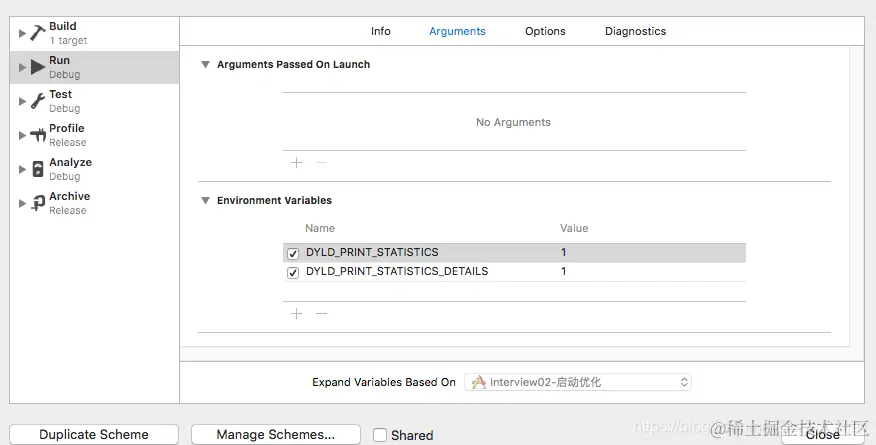Open the Diagnostics tab
This screenshot has width=876, height=445.
[635, 31]
